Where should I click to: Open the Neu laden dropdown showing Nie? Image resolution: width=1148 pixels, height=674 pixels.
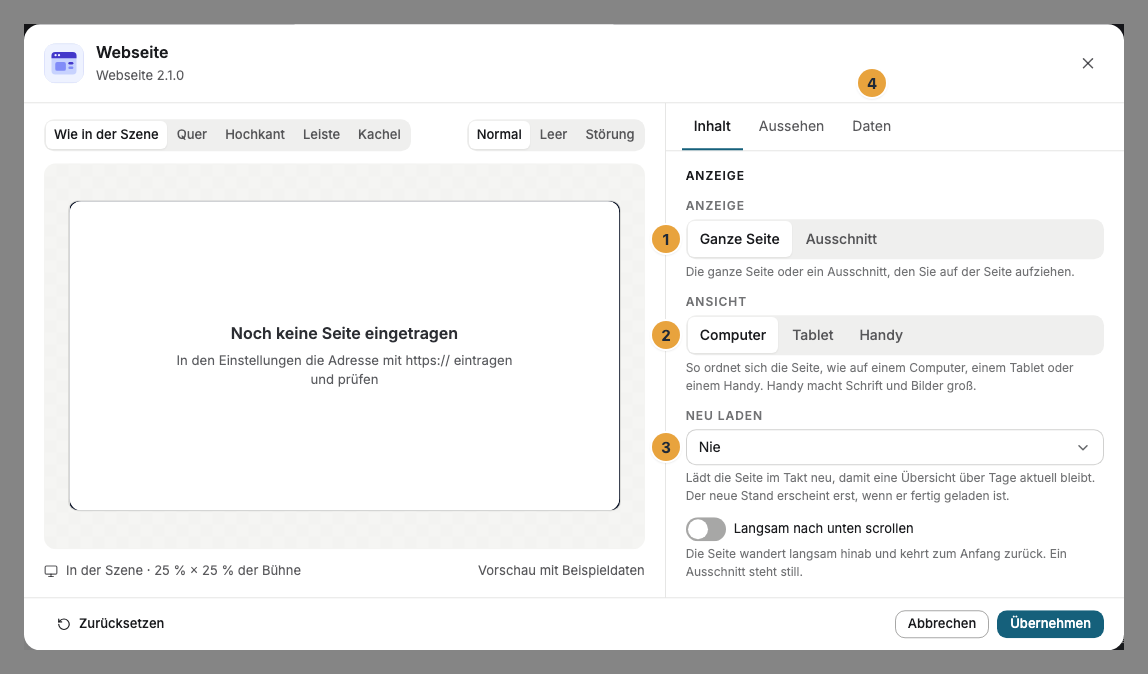coord(894,447)
